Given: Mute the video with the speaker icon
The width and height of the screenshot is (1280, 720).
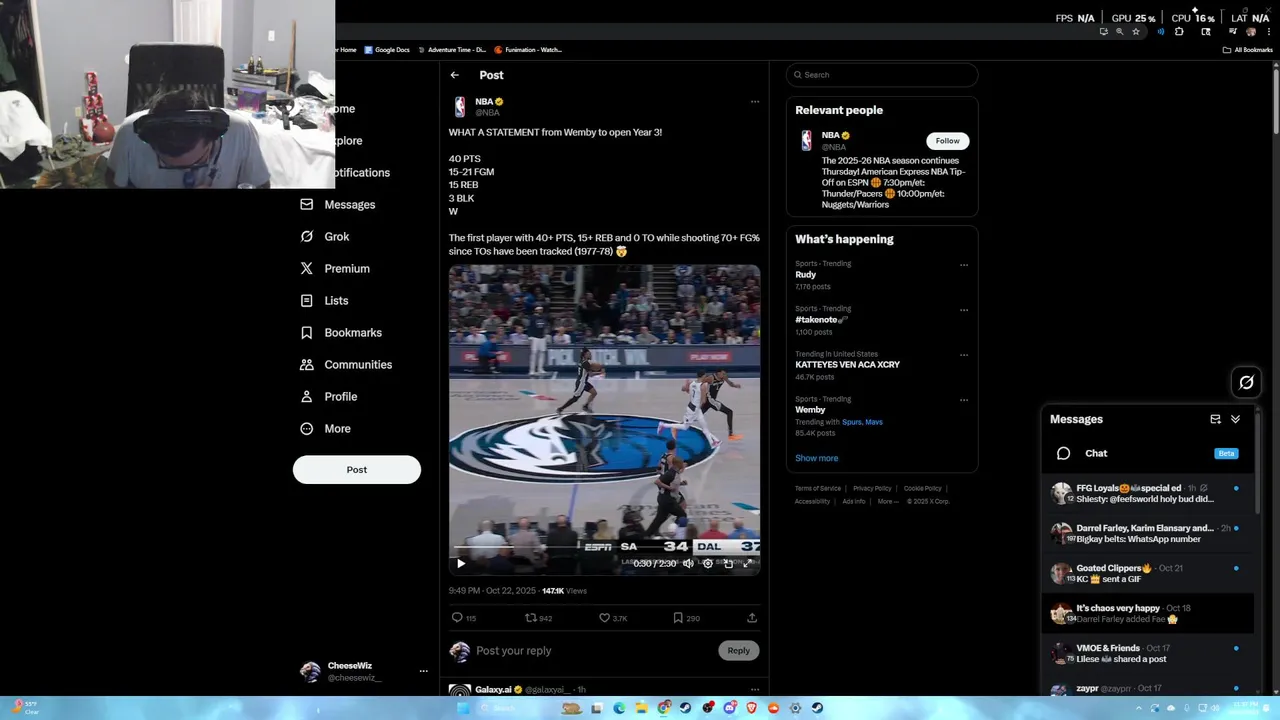Looking at the screenshot, I should (x=688, y=563).
